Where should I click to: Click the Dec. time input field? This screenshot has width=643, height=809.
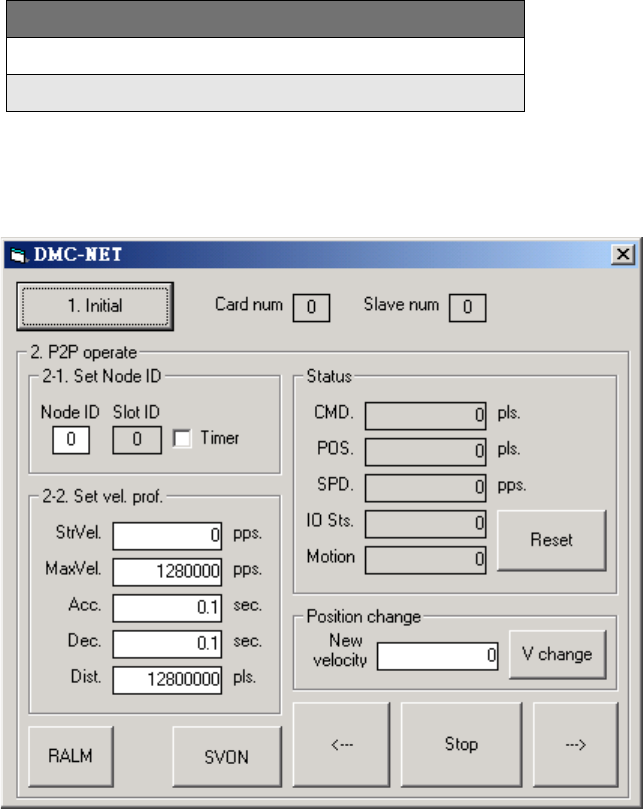point(167,644)
